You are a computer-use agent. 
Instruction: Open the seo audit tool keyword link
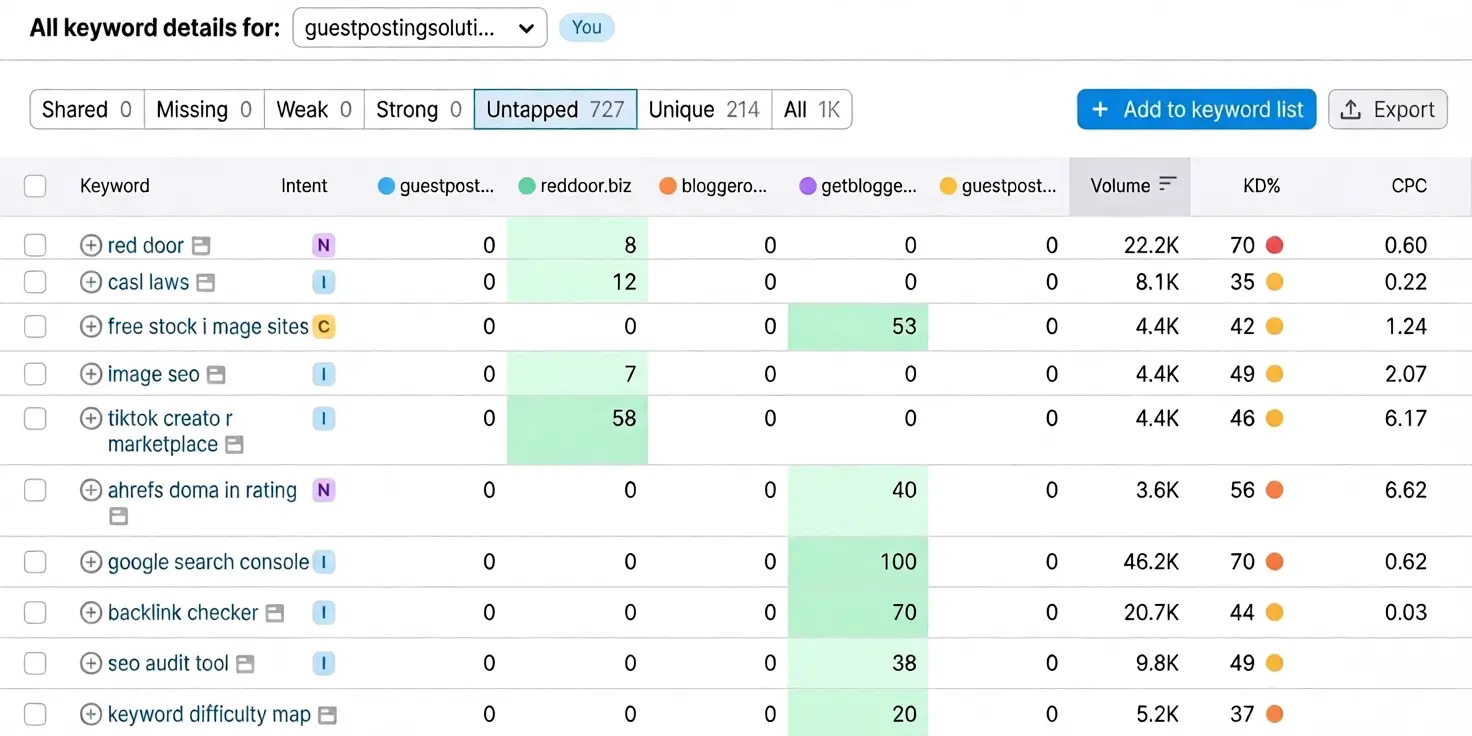coord(168,663)
